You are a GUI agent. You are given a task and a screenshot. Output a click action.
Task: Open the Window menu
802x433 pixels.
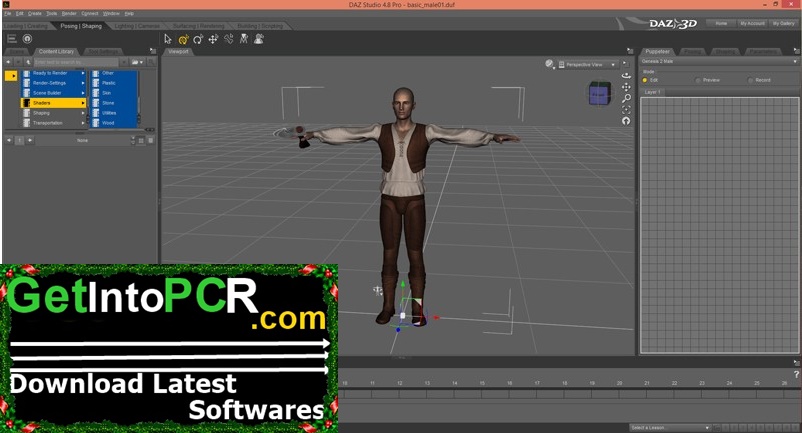(x=111, y=13)
